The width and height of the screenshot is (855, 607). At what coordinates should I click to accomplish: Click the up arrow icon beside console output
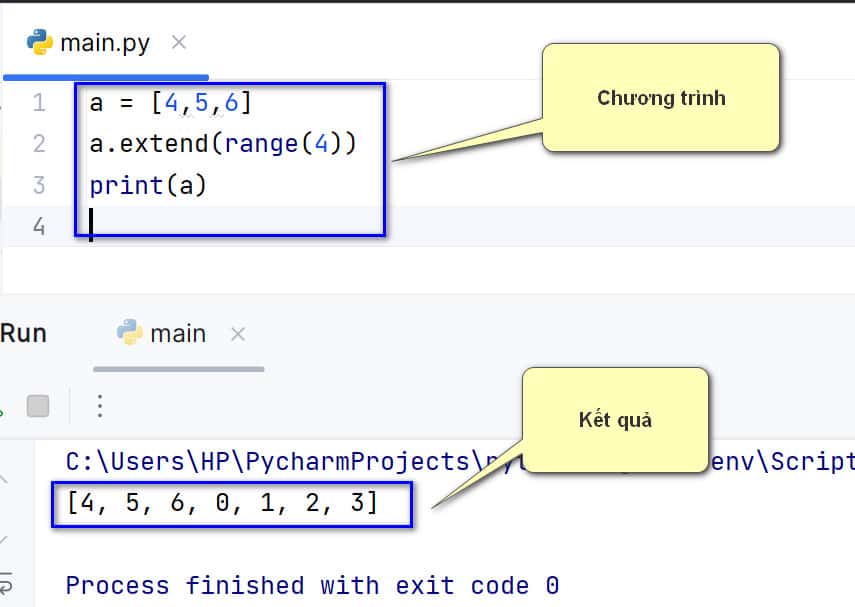pyautogui.click(x=3, y=479)
